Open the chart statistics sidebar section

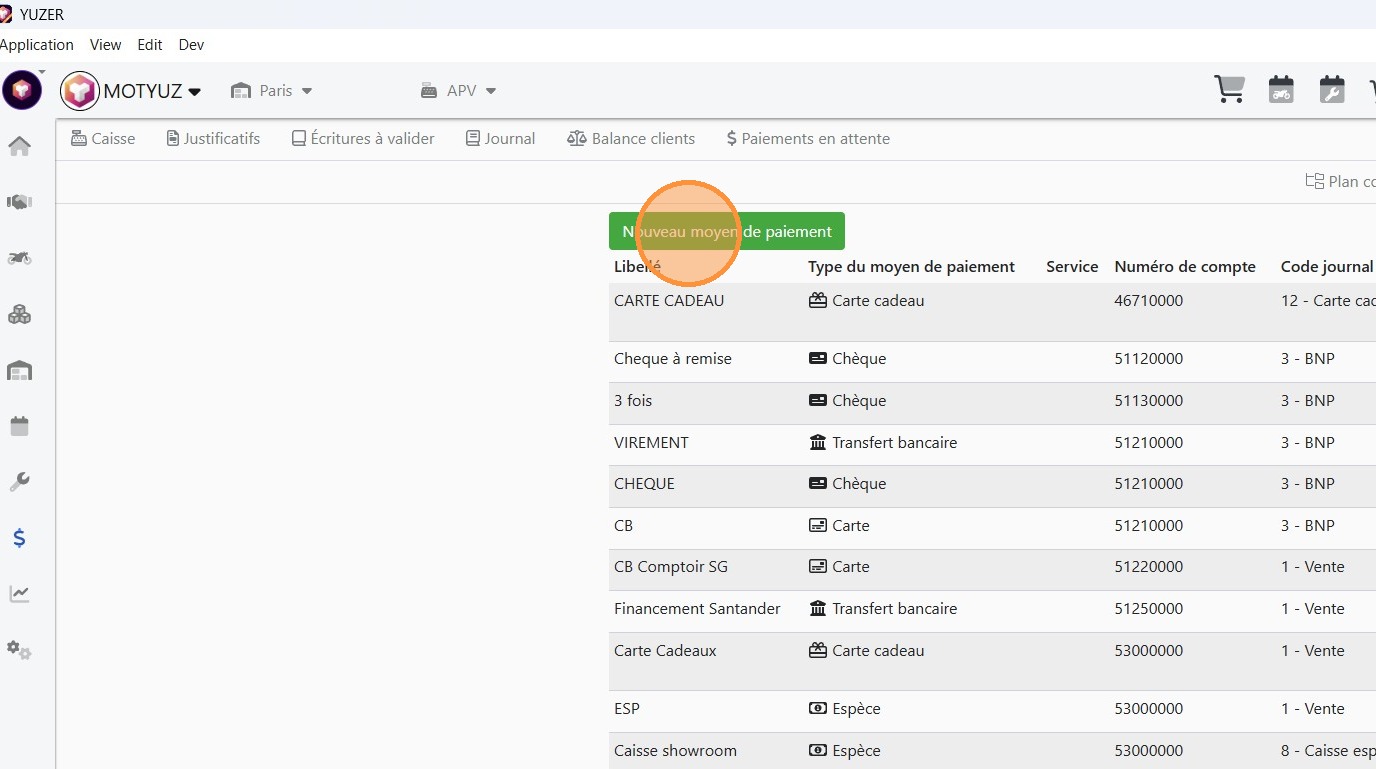point(20,594)
